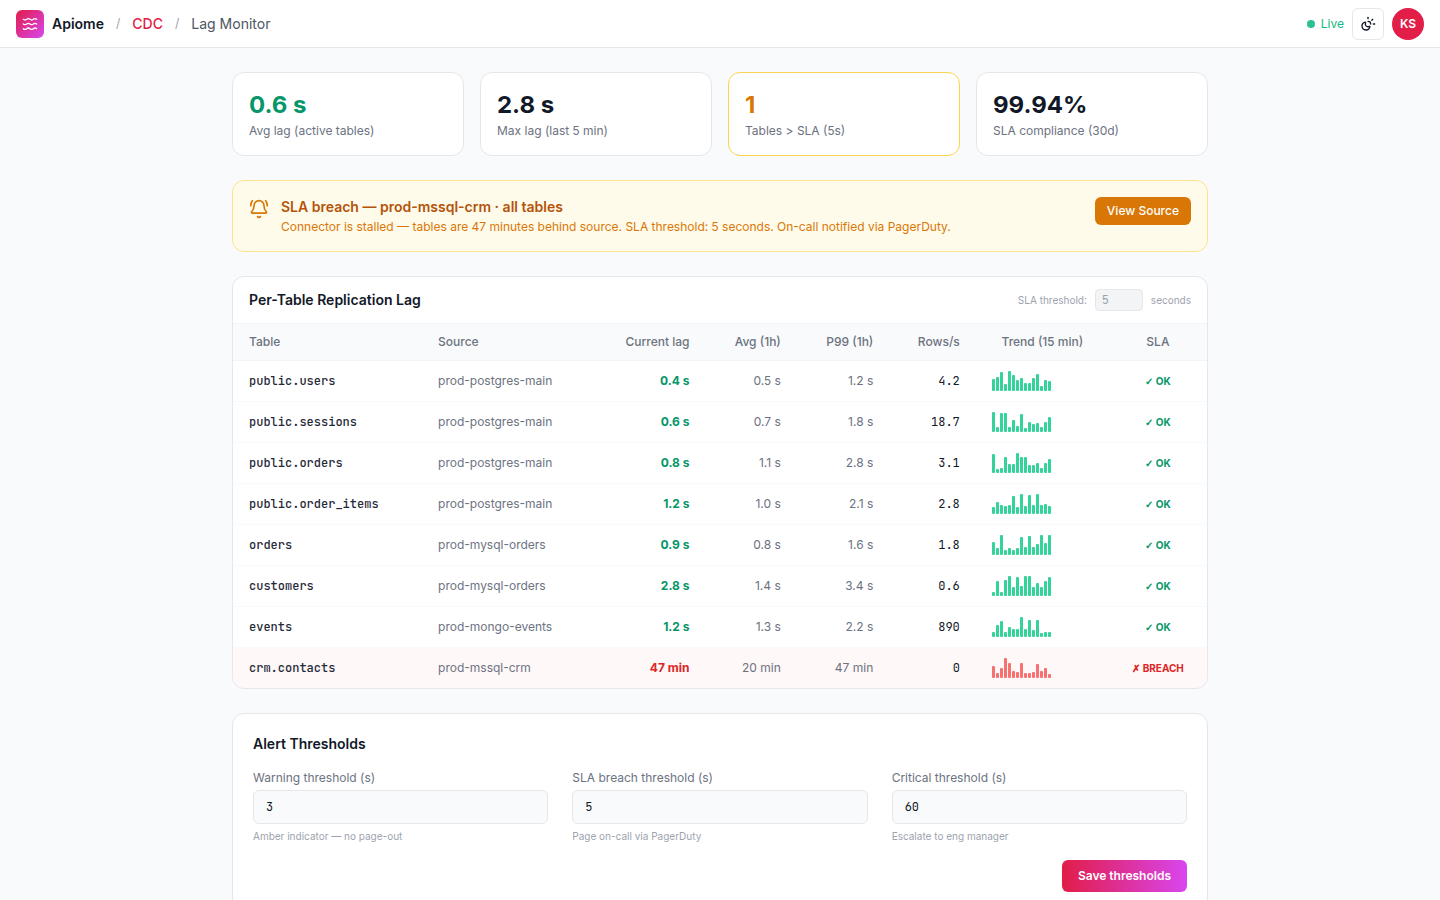The height and width of the screenshot is (900, 1440).
Task: Click the prod-mssql-crm source cell
Action: tap(484, 668)
